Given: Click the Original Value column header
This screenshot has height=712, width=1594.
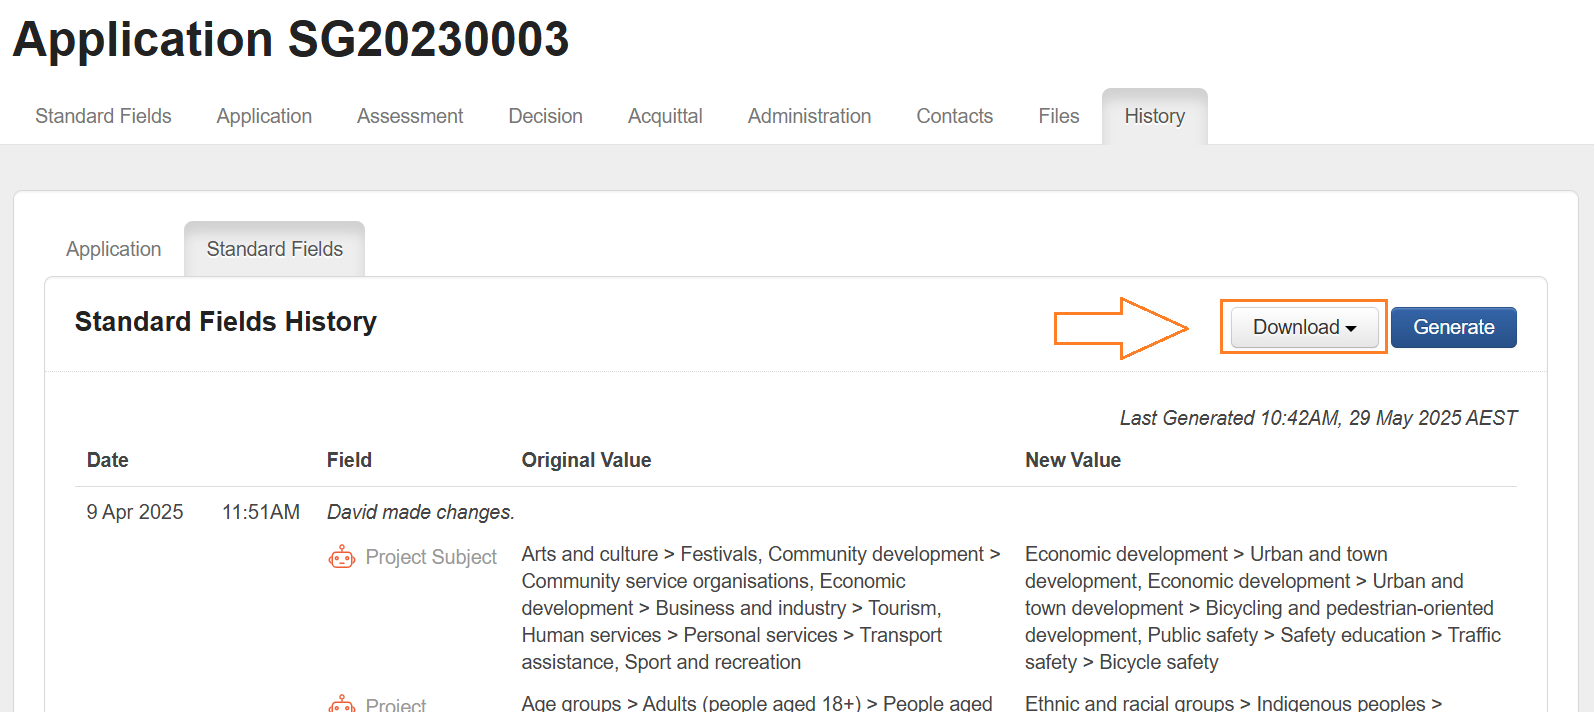Looking at the screenshot, I should coord(586,460).
